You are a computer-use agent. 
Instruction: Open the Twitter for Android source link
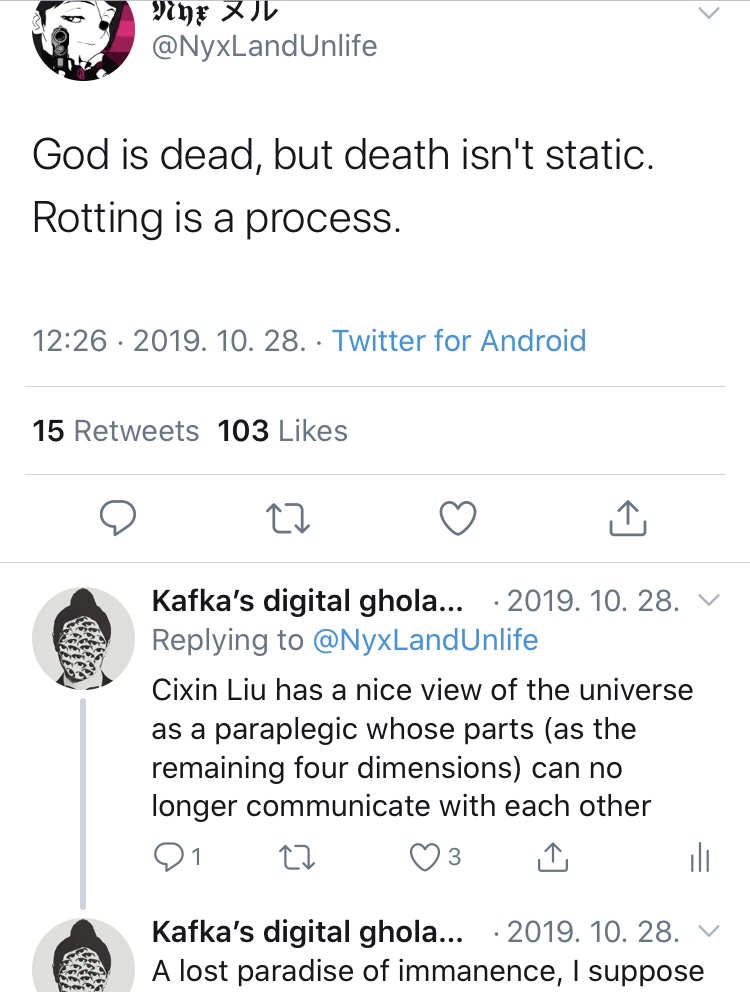pyautogui.click(x=459, y=341)
